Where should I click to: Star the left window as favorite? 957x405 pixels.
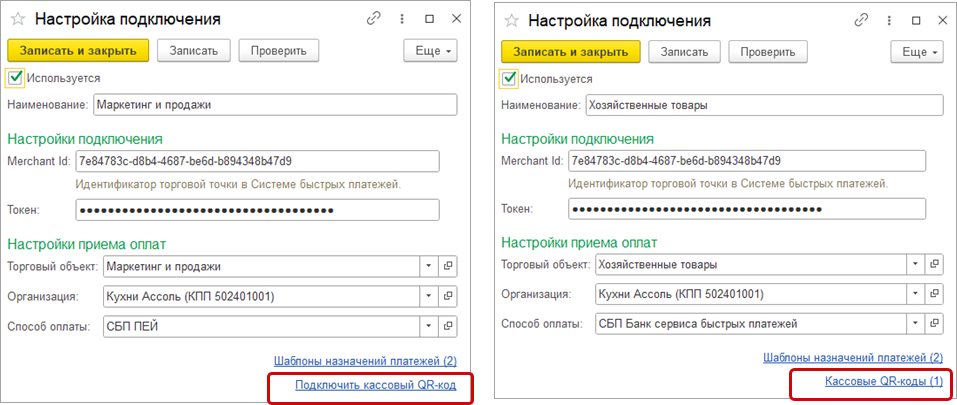pyautogui.click(x=19, y=19)
